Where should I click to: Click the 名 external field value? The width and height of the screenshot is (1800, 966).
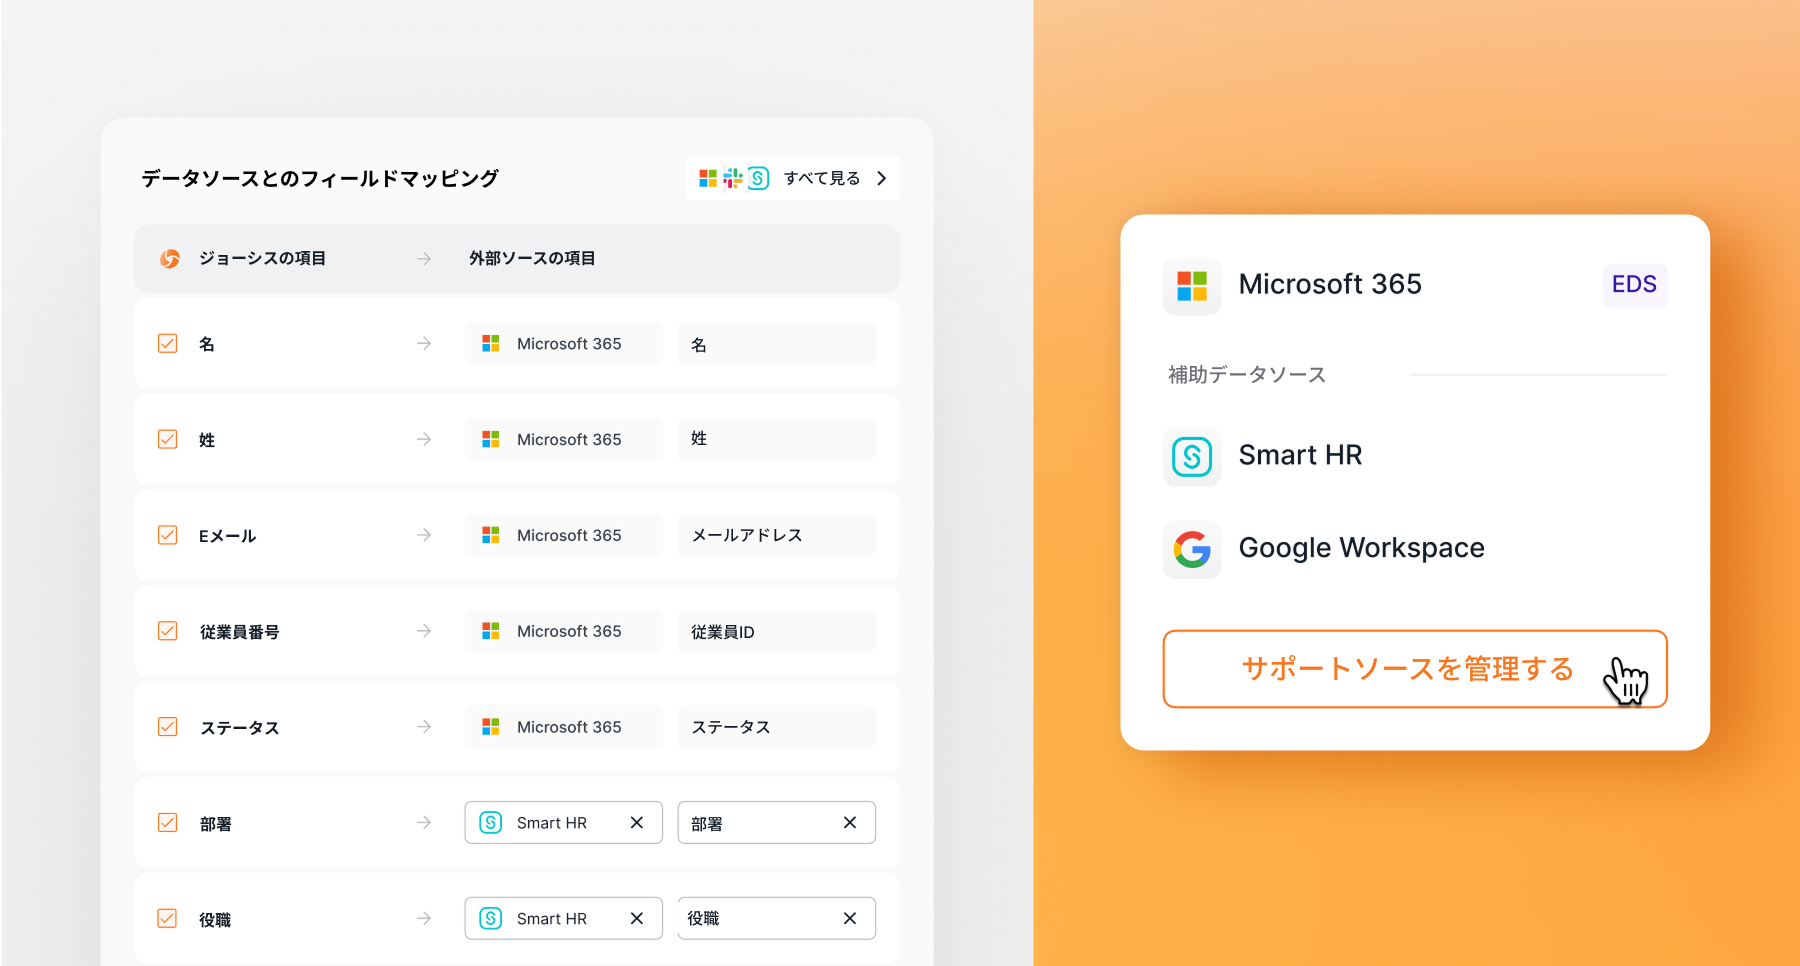(x=777, y=344)
